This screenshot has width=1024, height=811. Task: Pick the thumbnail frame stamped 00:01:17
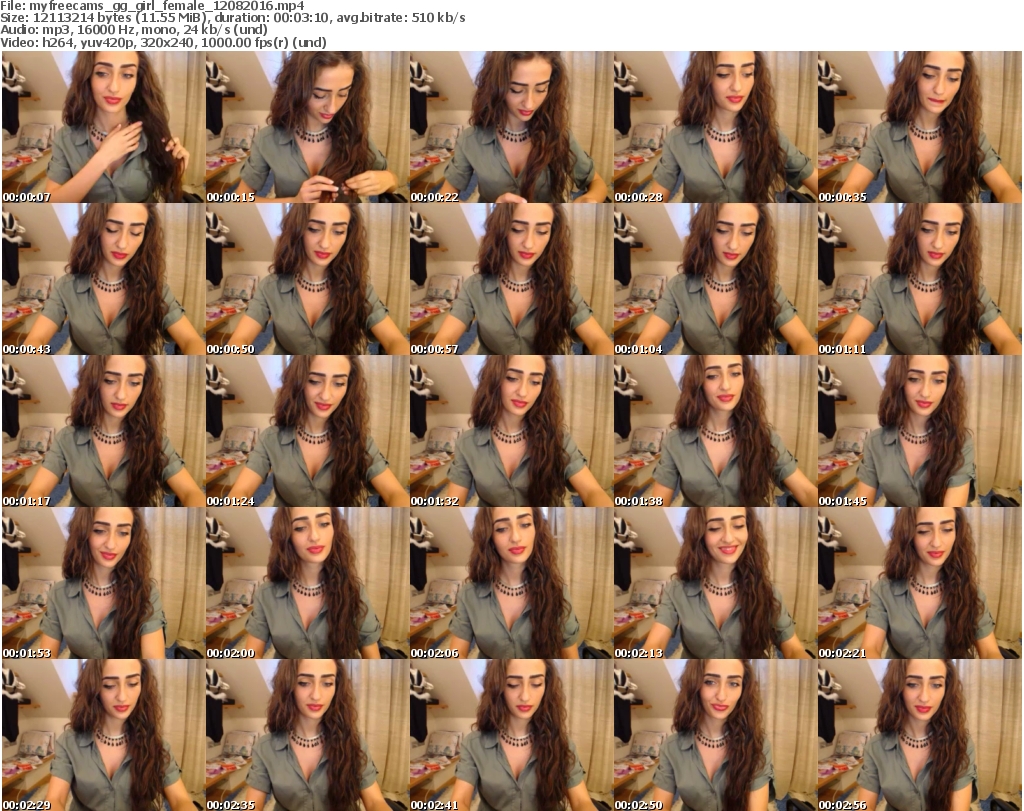[x=103, y=432]
